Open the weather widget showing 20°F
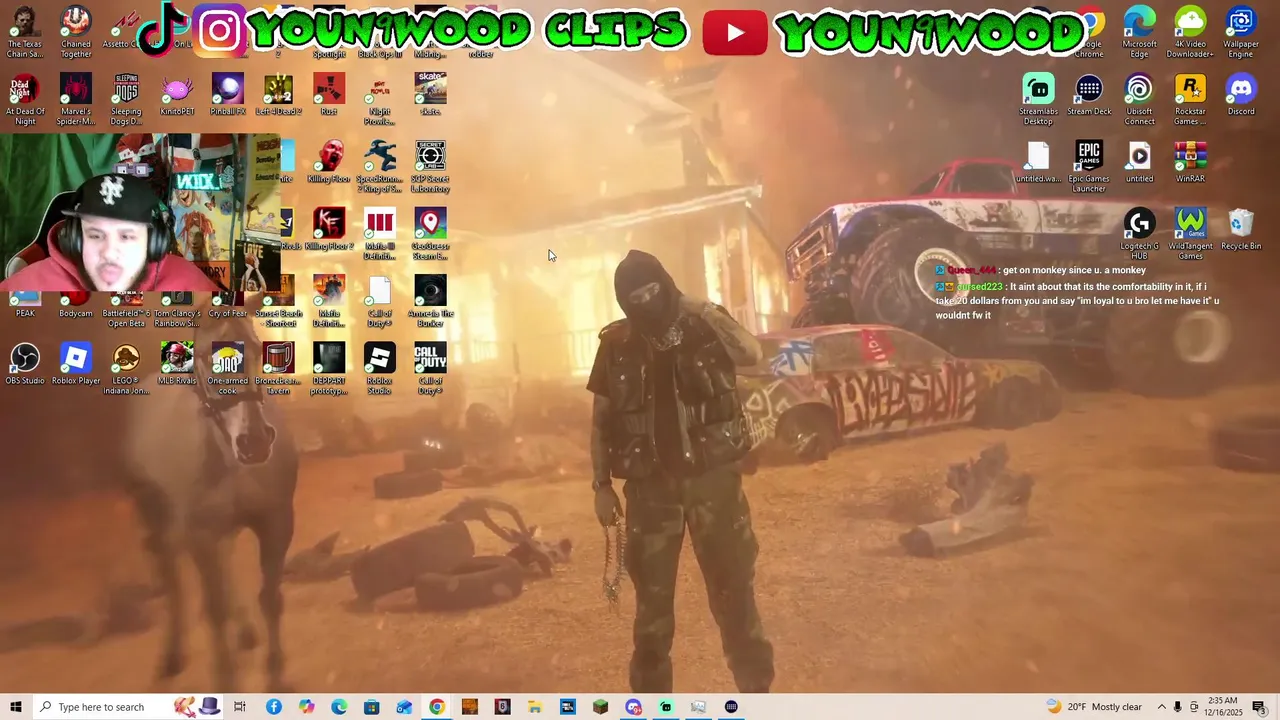This screenshot has height=720, width=1280. pyautogui.click(x=1093, y=707)
